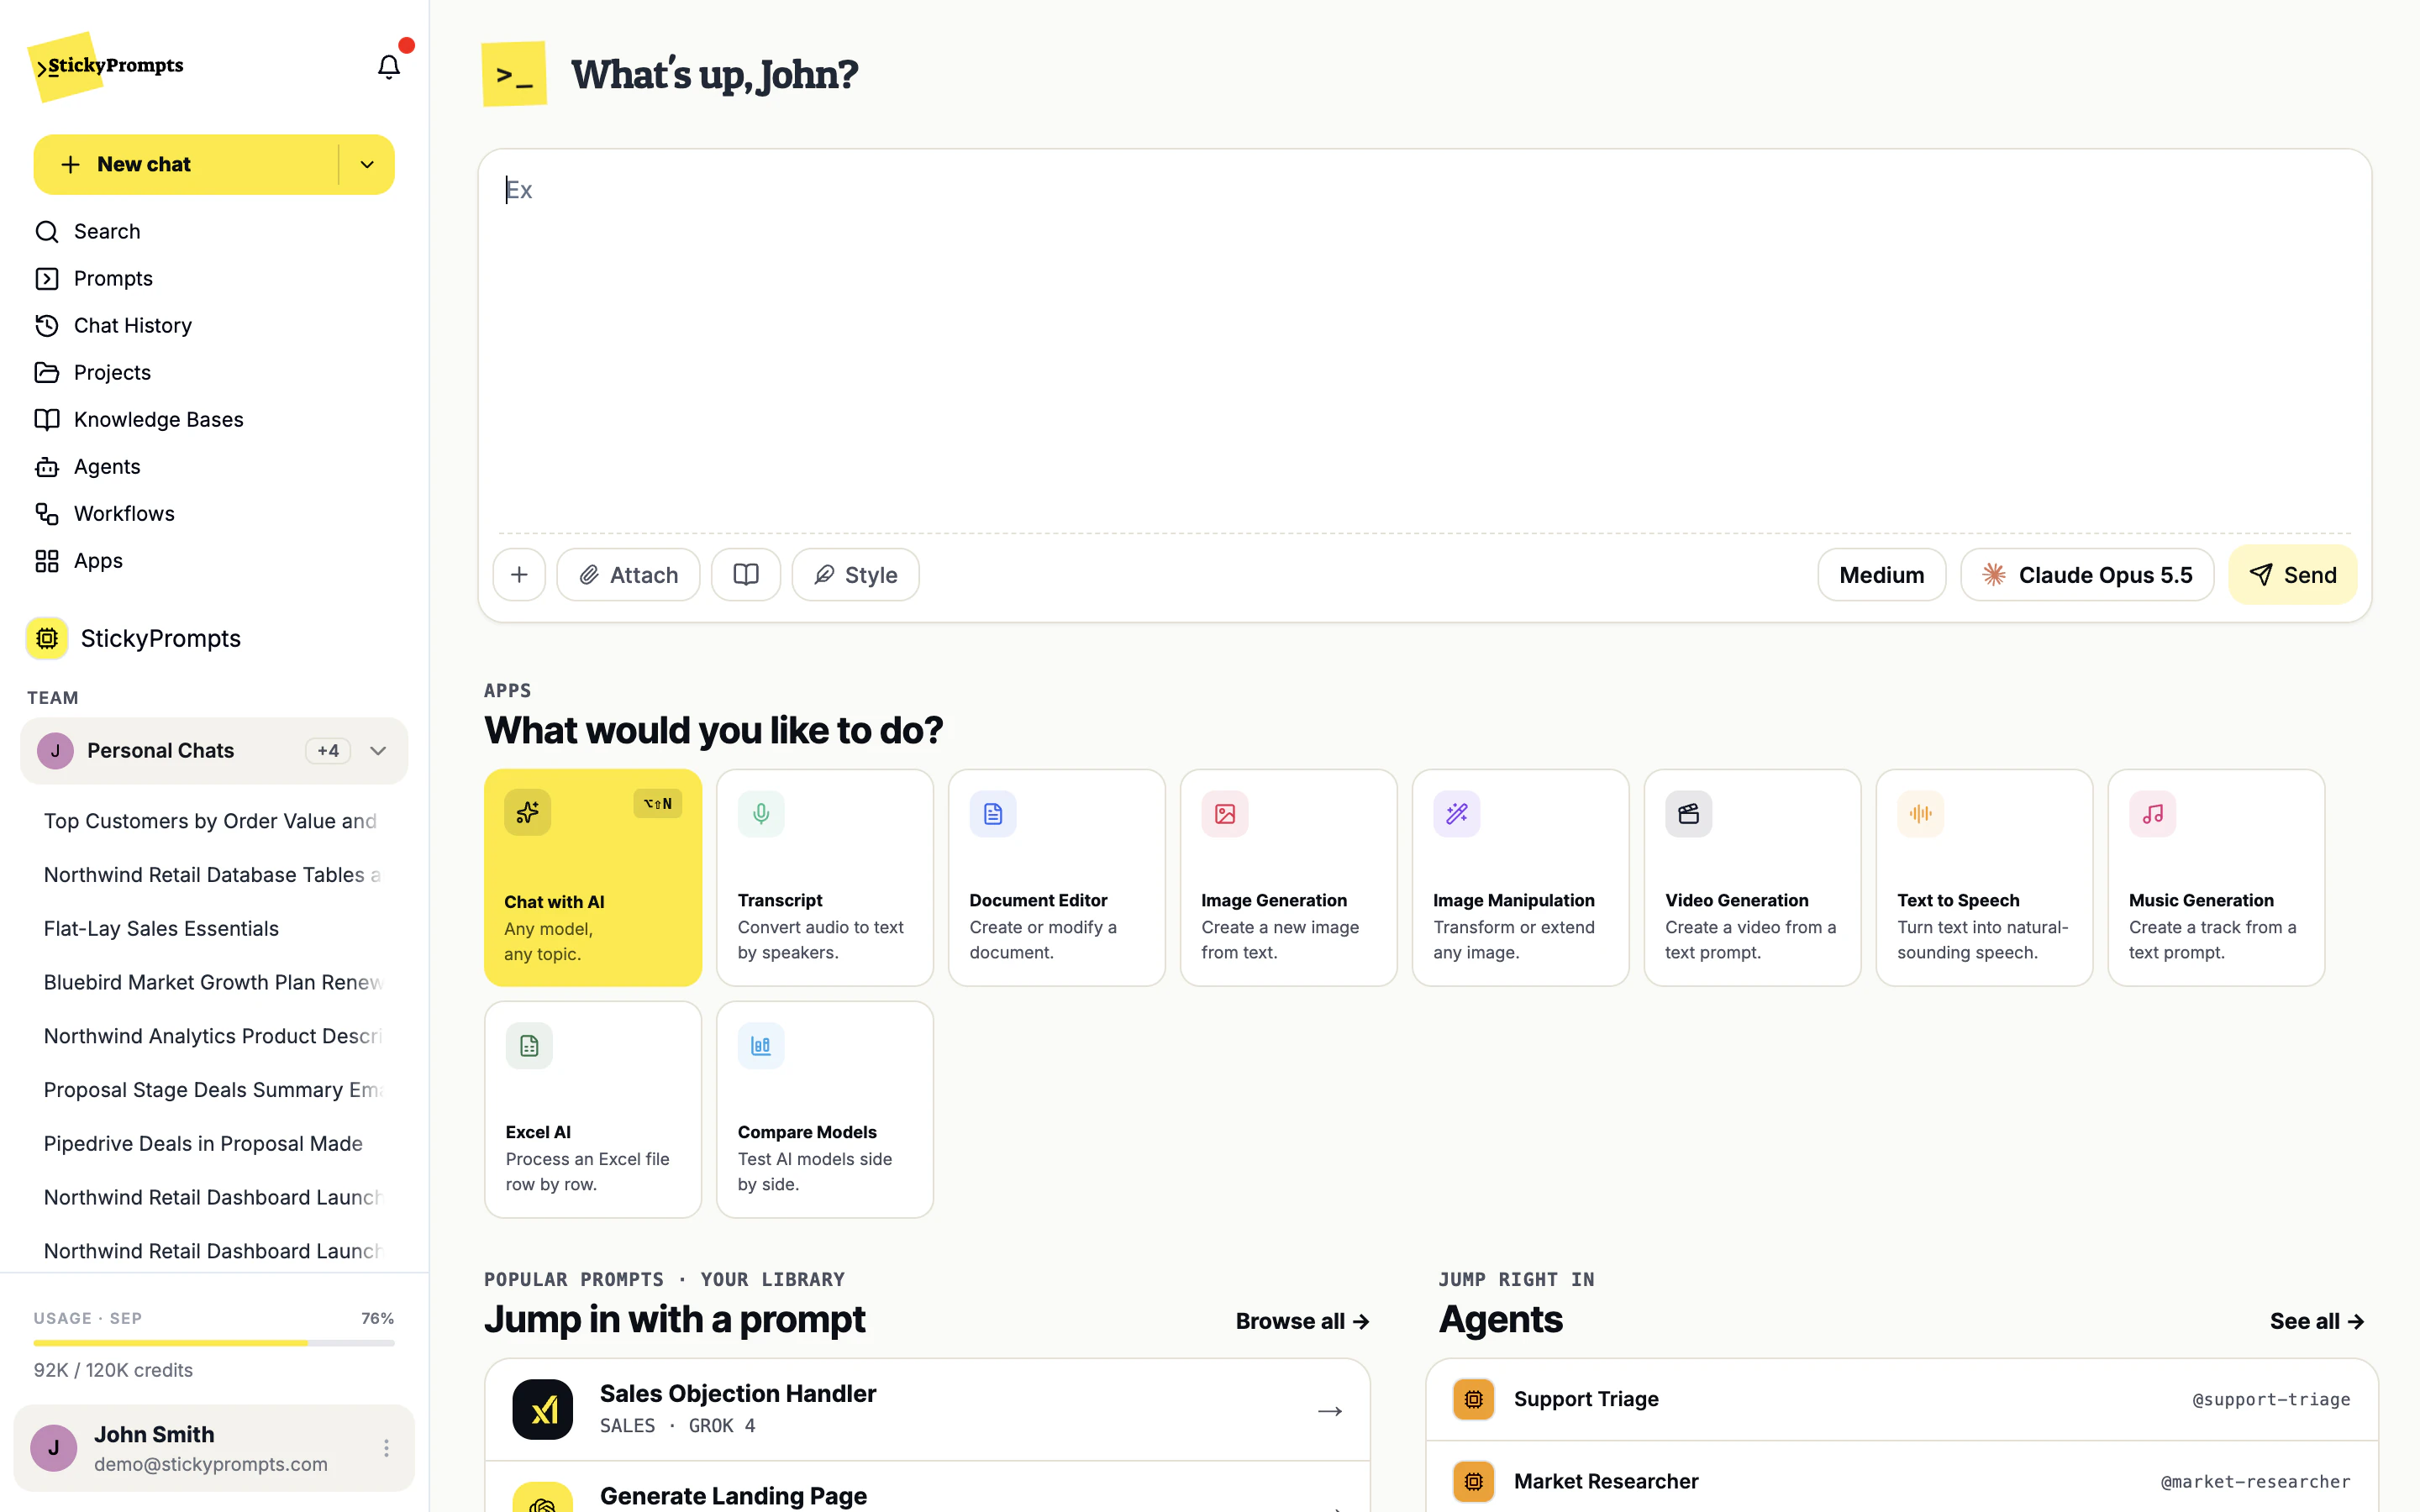2420x1512 pixels.
Task: Click the StickyPrompts logo
Action: pos(106,66)
